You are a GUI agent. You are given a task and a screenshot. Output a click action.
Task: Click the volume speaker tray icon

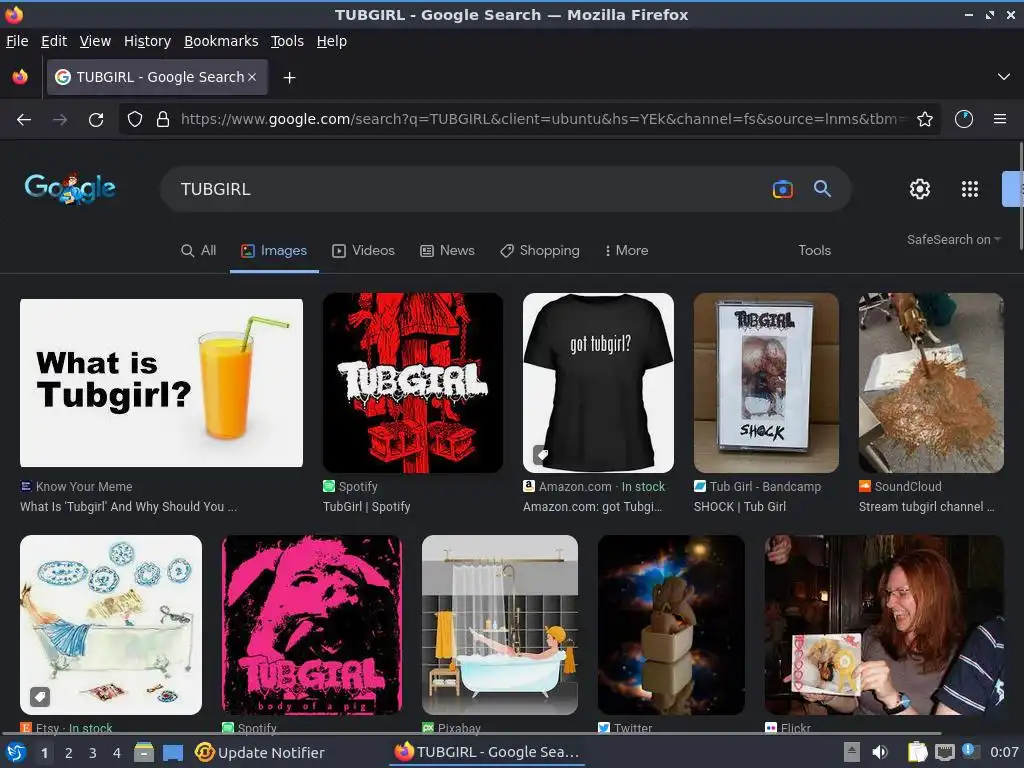pos(880,752)
